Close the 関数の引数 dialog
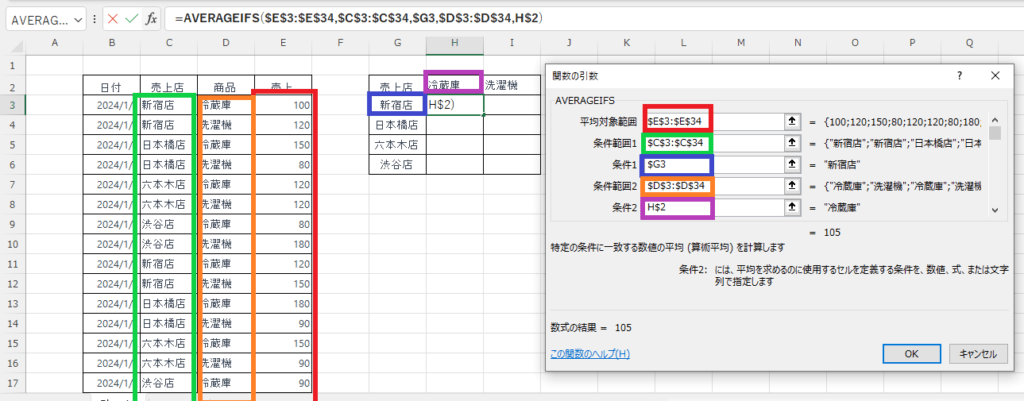Viewport: 1024px width, 401px height. 995,75
